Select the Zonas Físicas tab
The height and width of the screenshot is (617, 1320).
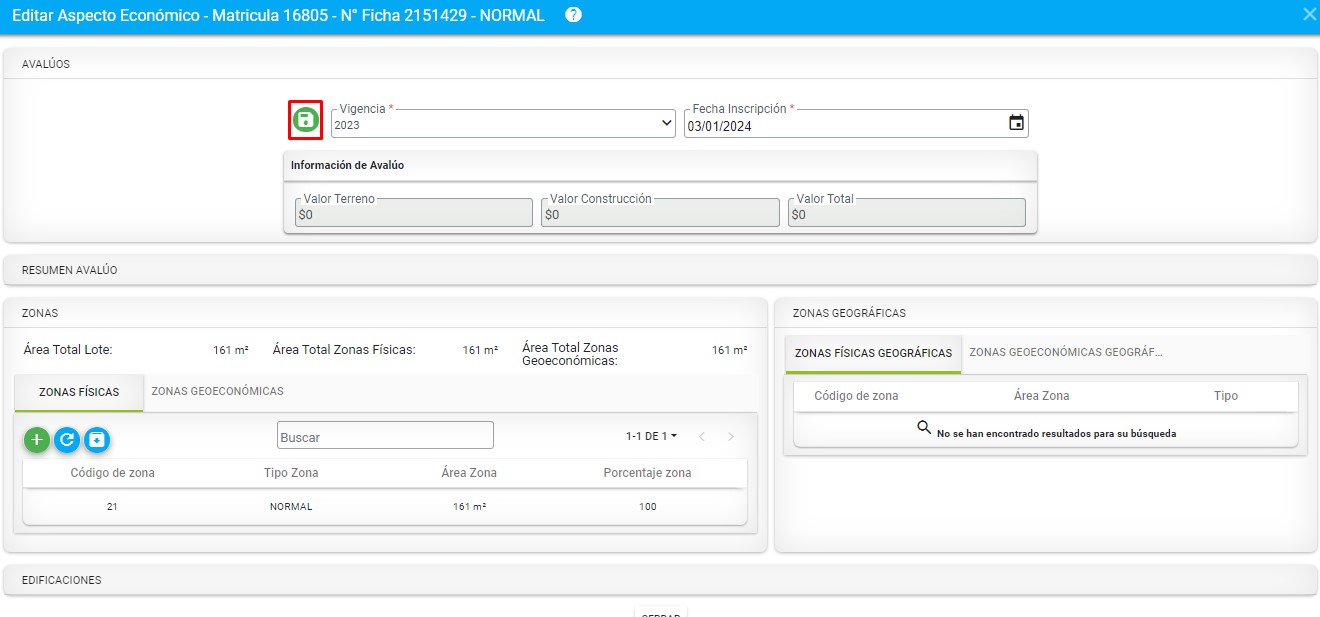pos(79,392)
